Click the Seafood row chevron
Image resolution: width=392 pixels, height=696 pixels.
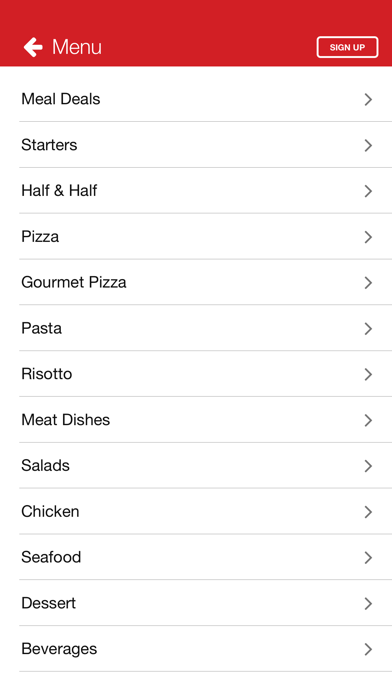pos(368,558)
